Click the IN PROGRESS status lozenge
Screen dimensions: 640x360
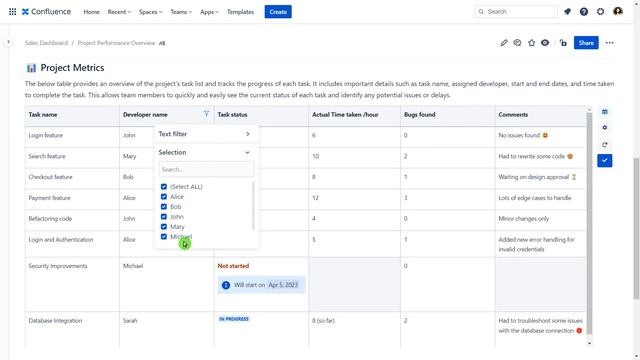(234, 319)
